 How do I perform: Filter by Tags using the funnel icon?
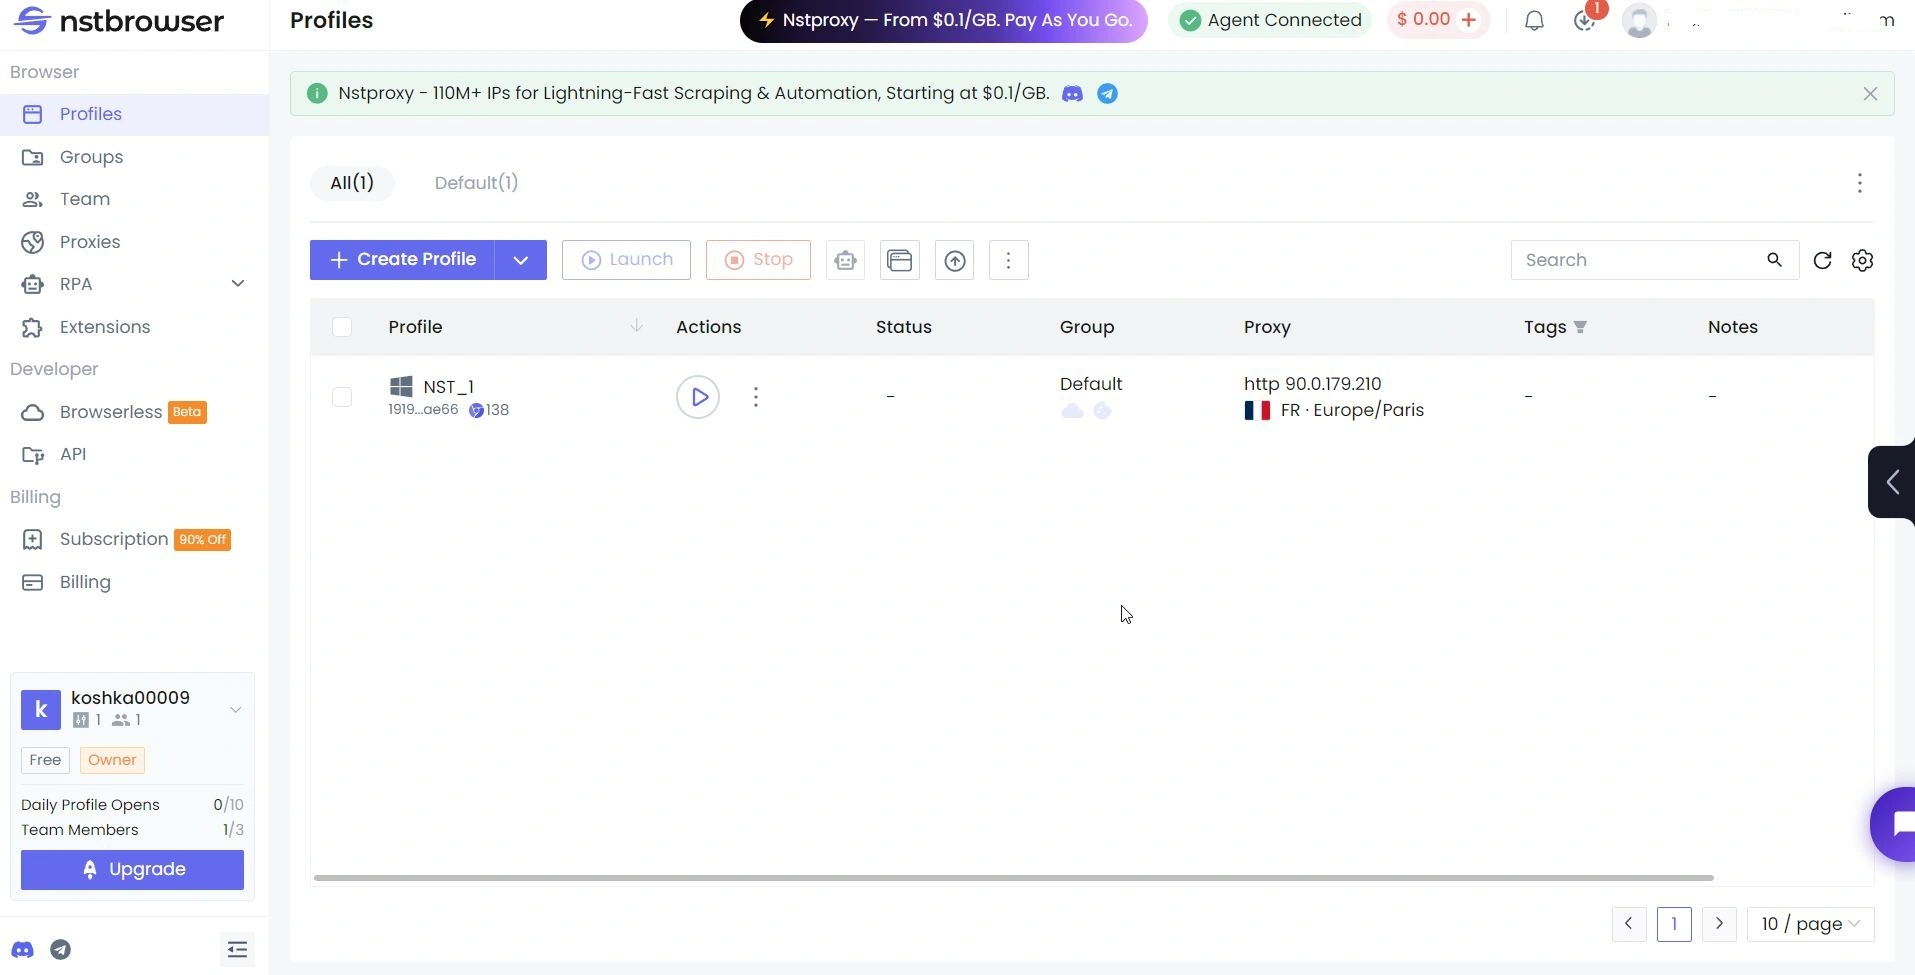(x=1580, y=327)
